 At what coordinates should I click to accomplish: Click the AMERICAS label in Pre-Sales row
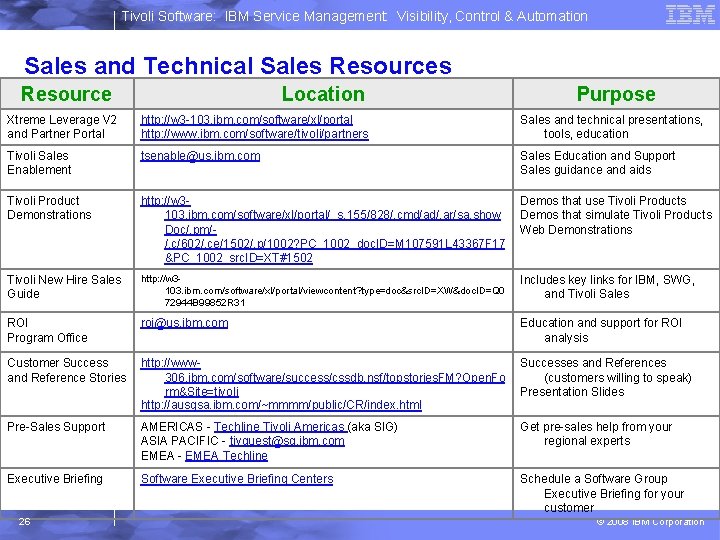click(171, 427)
